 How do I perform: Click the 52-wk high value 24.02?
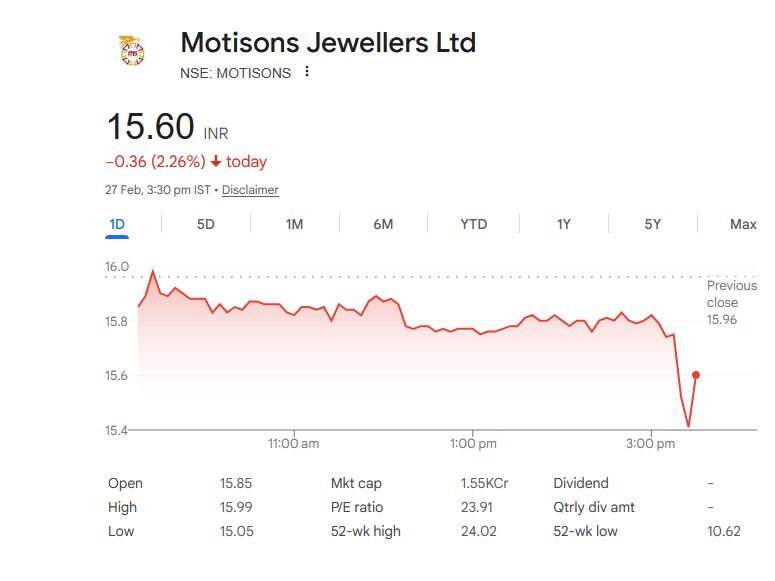[x=476, y=531]
